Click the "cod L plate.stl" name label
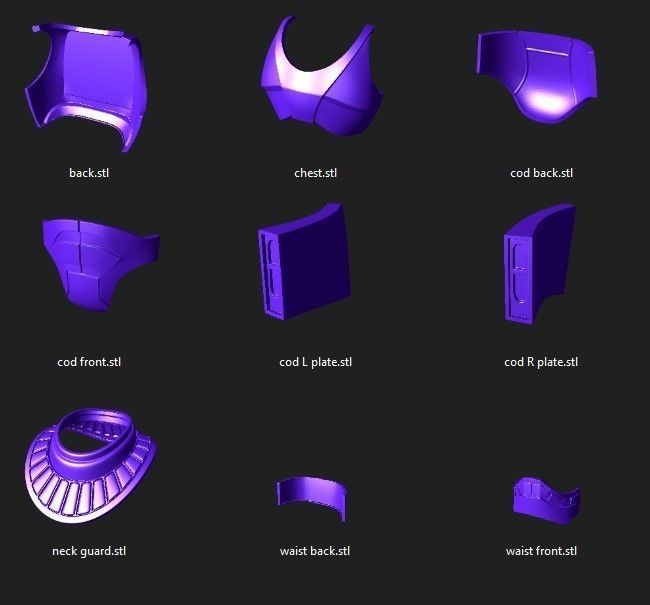Screen dimensions: 650x605 point(315,362)
